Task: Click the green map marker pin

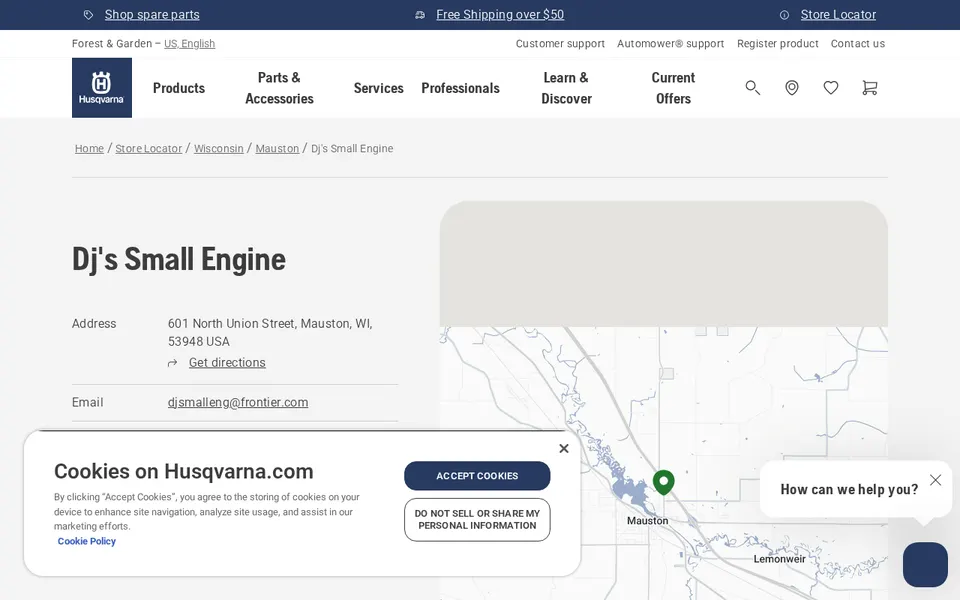Action: [x=664, y=482]
